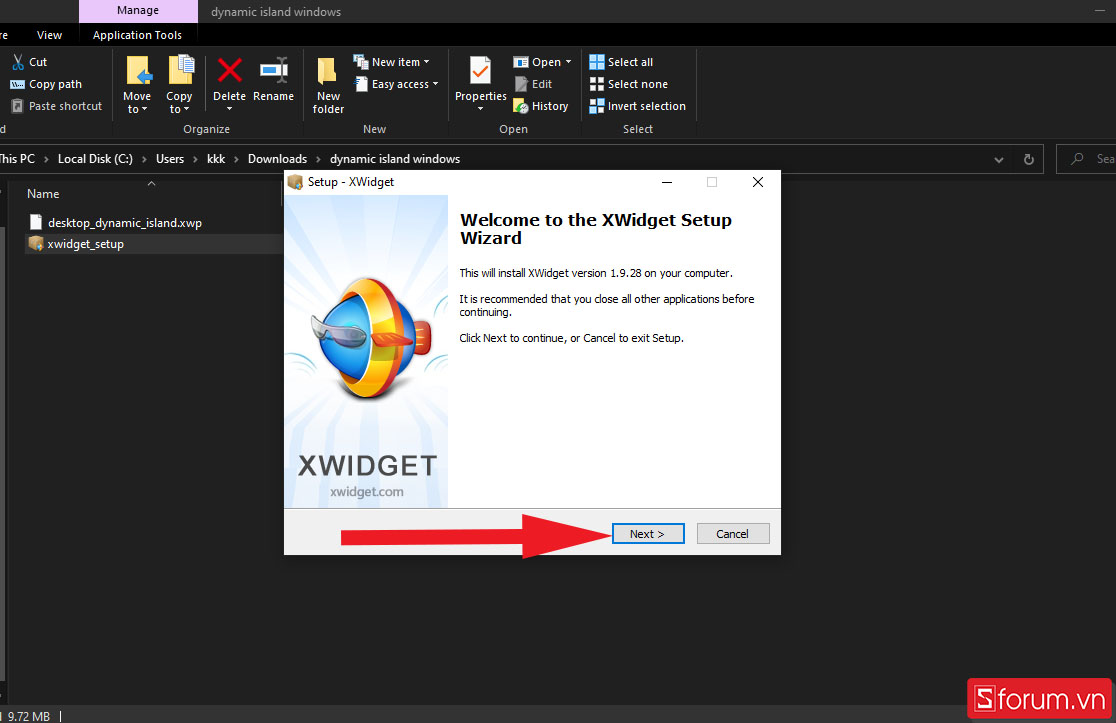Refresh the folder with the refresh icon

pos(1028,159)
